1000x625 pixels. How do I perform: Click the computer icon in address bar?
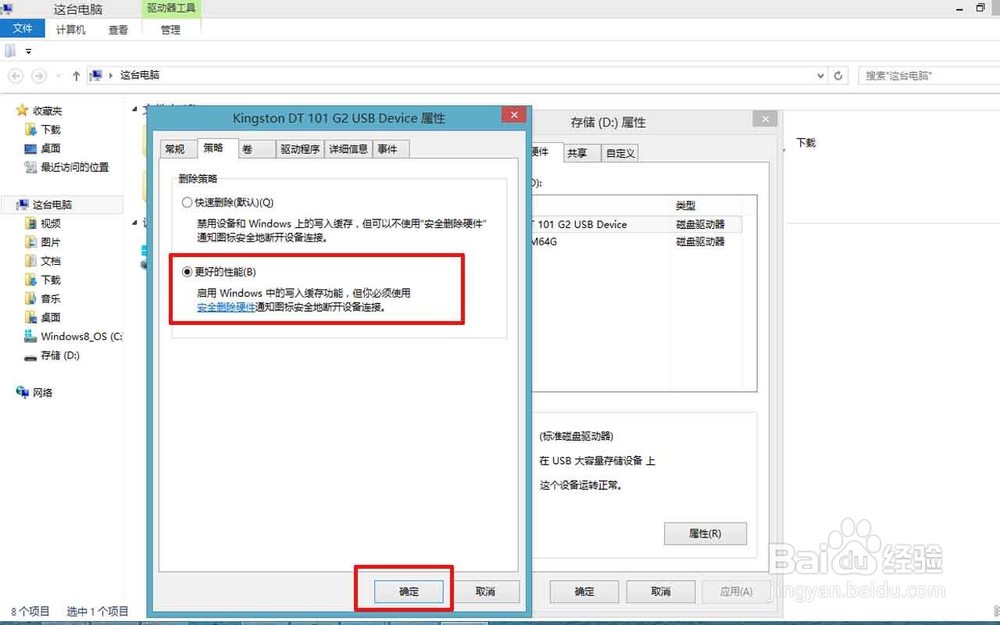coord(96,75)
